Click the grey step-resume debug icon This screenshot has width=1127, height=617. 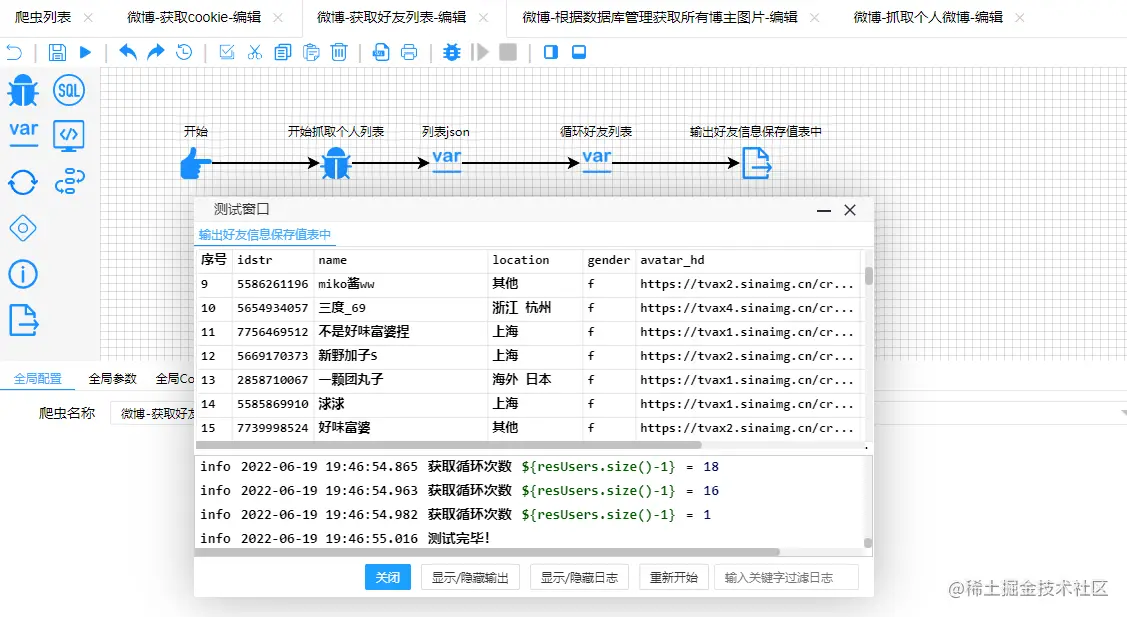479,52
